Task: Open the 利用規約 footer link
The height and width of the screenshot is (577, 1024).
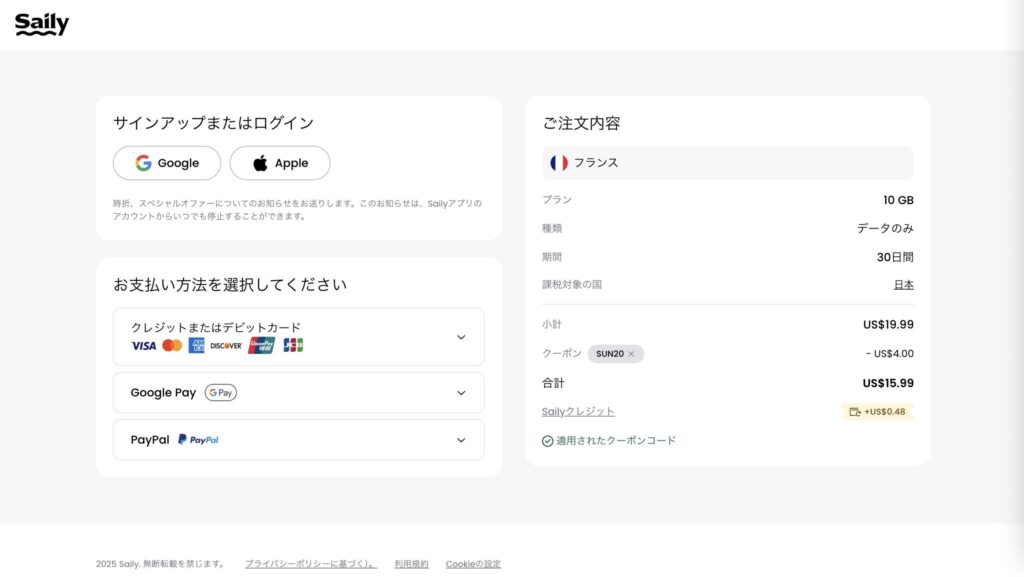Action: click(x=411, y=564)
